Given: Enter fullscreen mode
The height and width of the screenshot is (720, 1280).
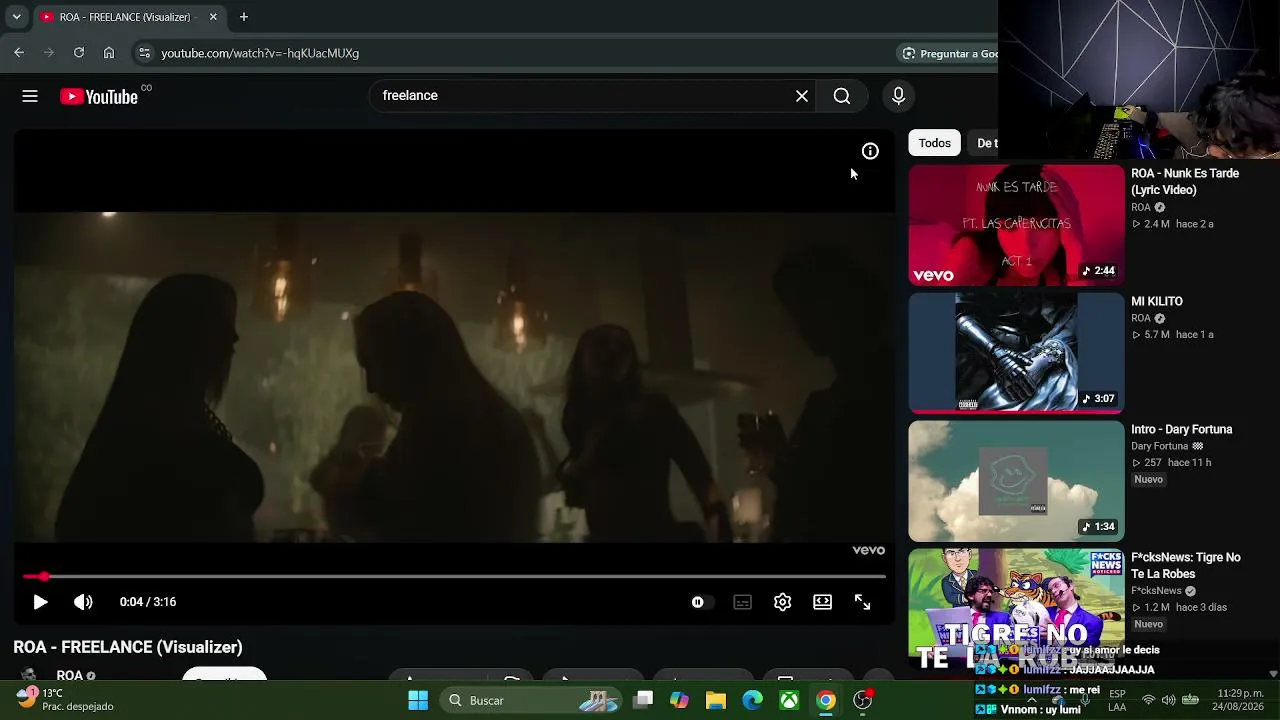Looking at the screenshot, I should [862, 602].
